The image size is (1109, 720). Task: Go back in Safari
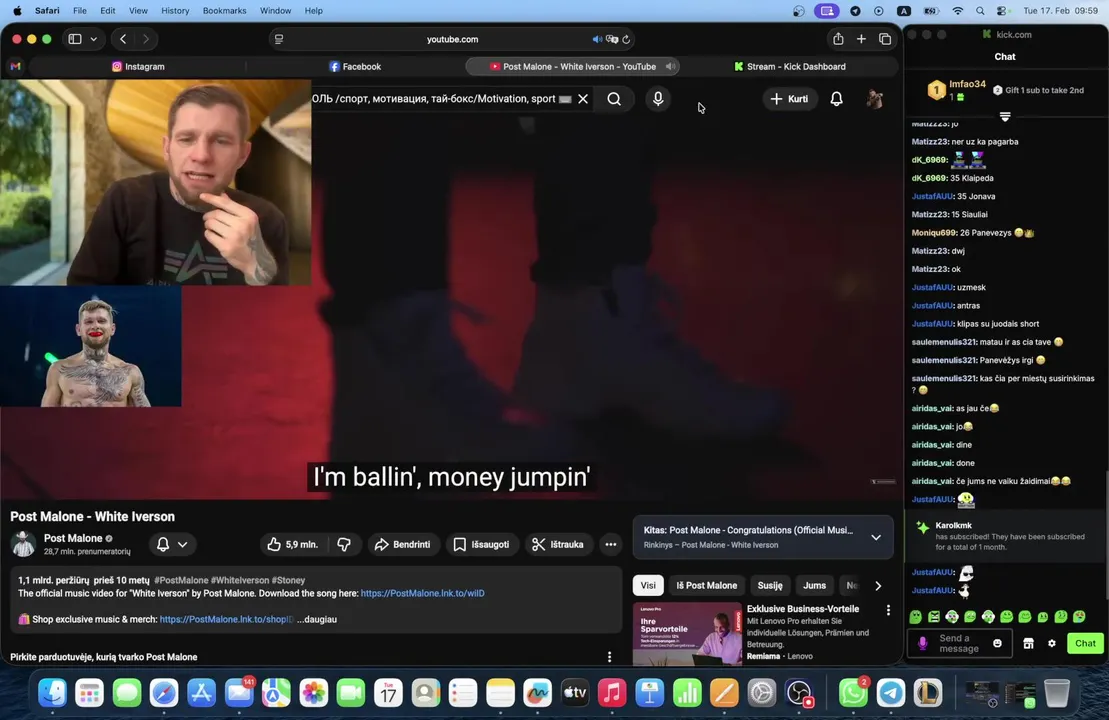123,39
